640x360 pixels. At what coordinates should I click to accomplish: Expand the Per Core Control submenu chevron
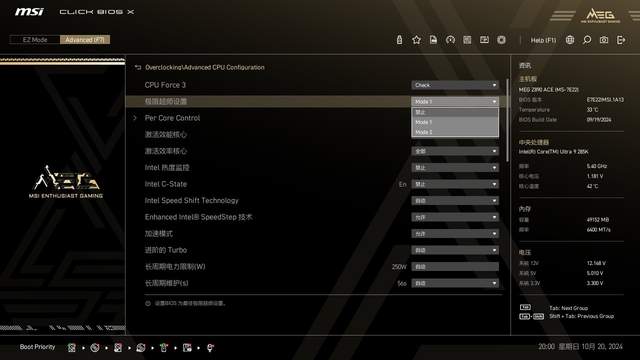point(135,118)
